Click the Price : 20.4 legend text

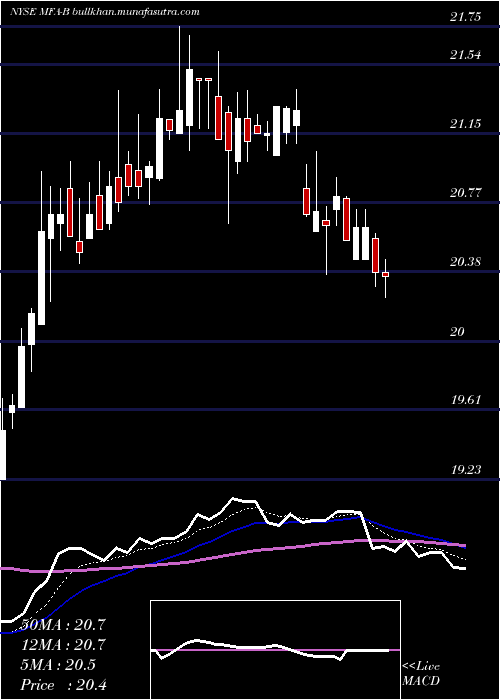tap(63, 684)
